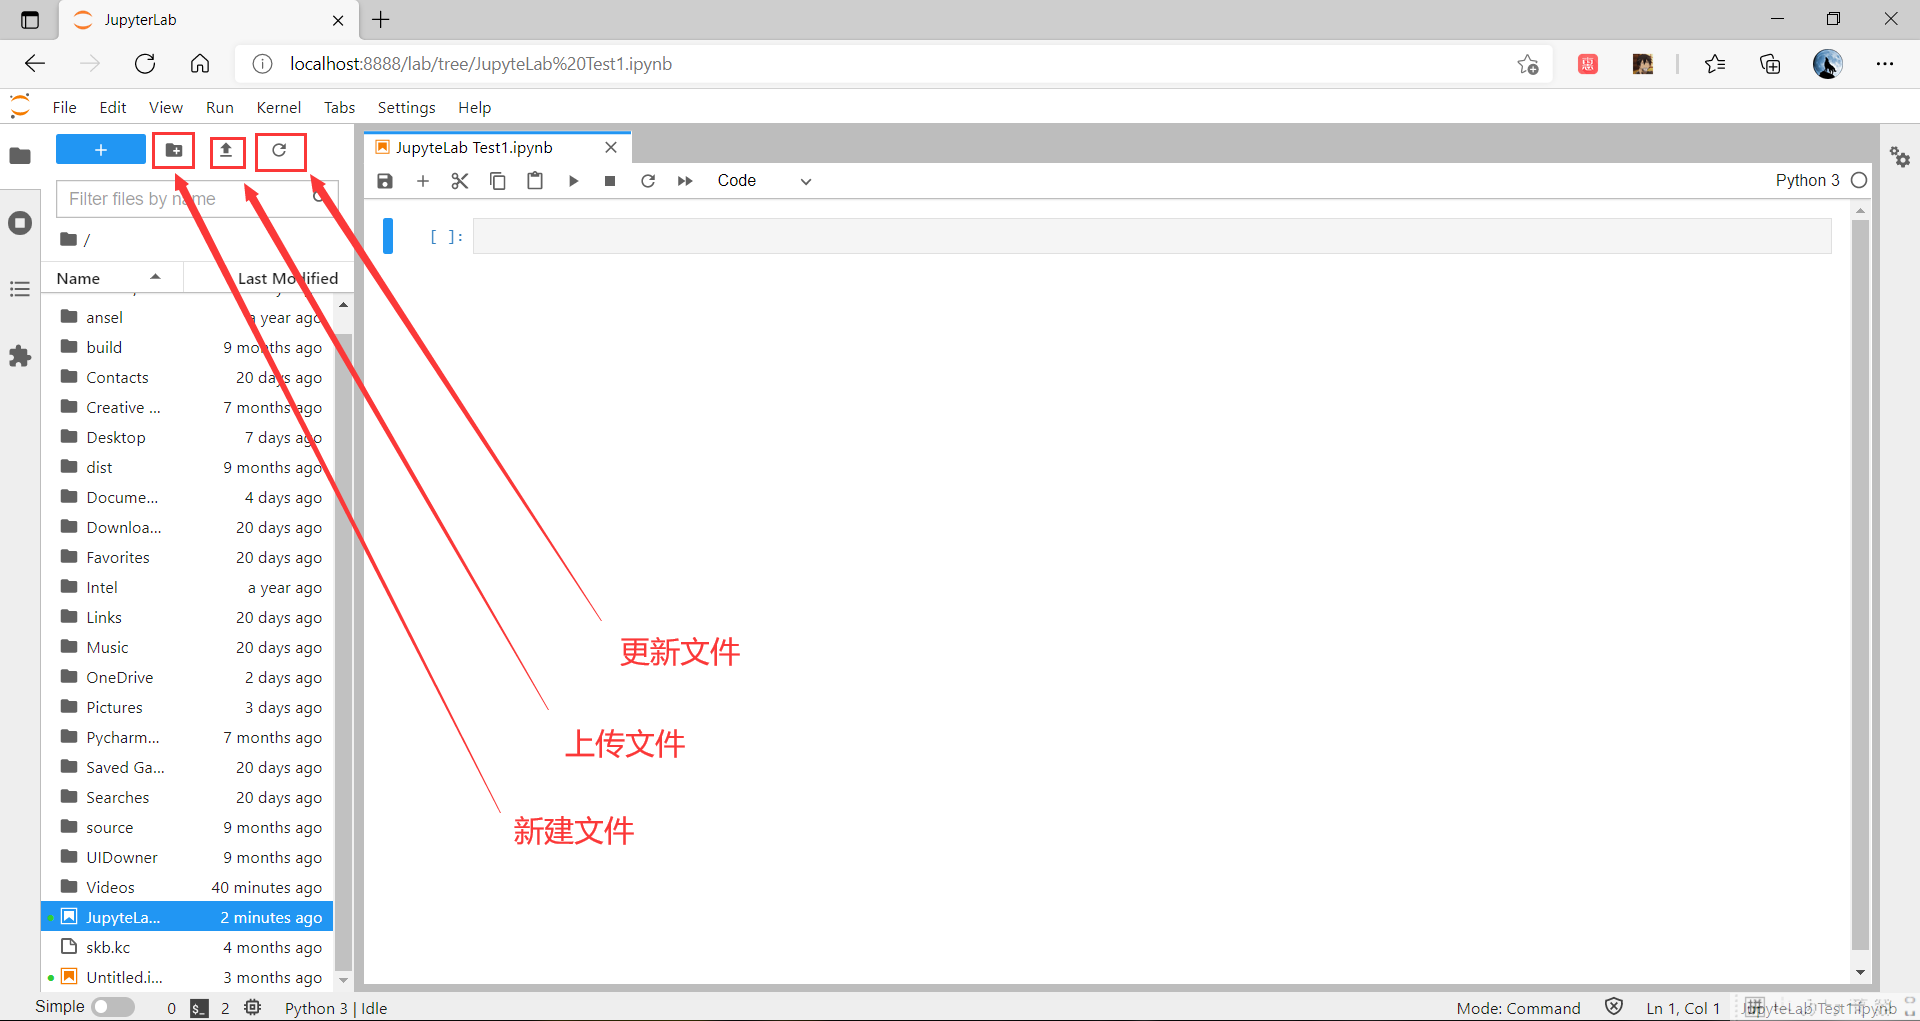Click inside the Filter files by name field

(x=160, y=198)
